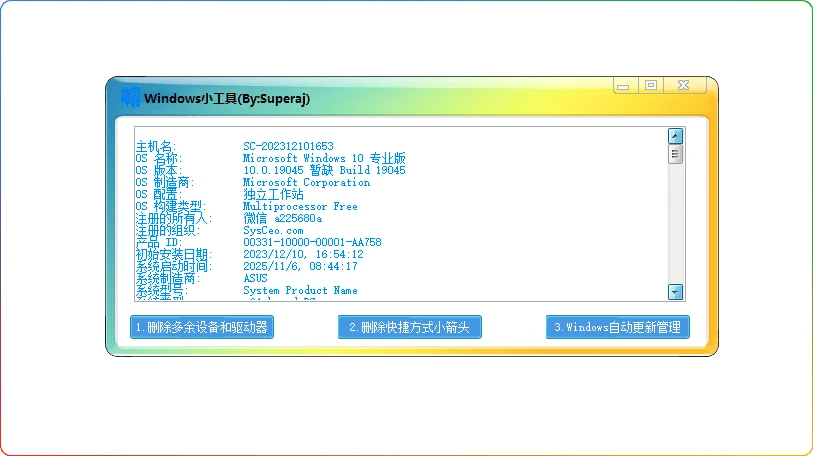Viewport: 813px width, 456px height.
Task: Place cursor on SysCeo.com organization text
Action: click(273, 231)
